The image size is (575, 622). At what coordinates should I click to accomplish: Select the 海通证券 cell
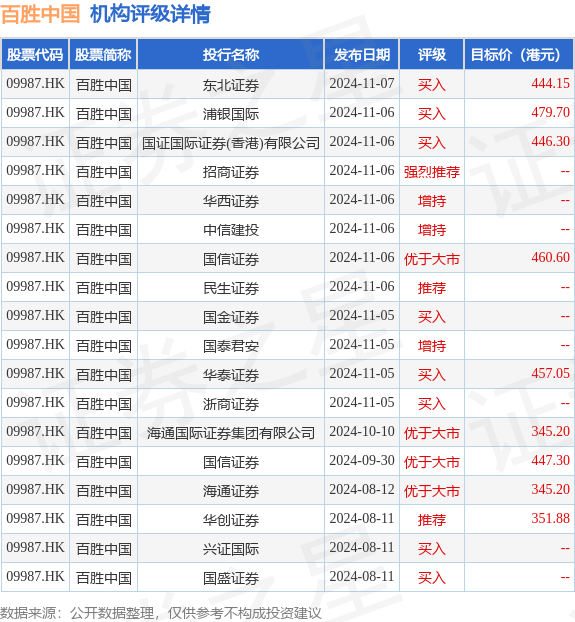pos(231,490)
